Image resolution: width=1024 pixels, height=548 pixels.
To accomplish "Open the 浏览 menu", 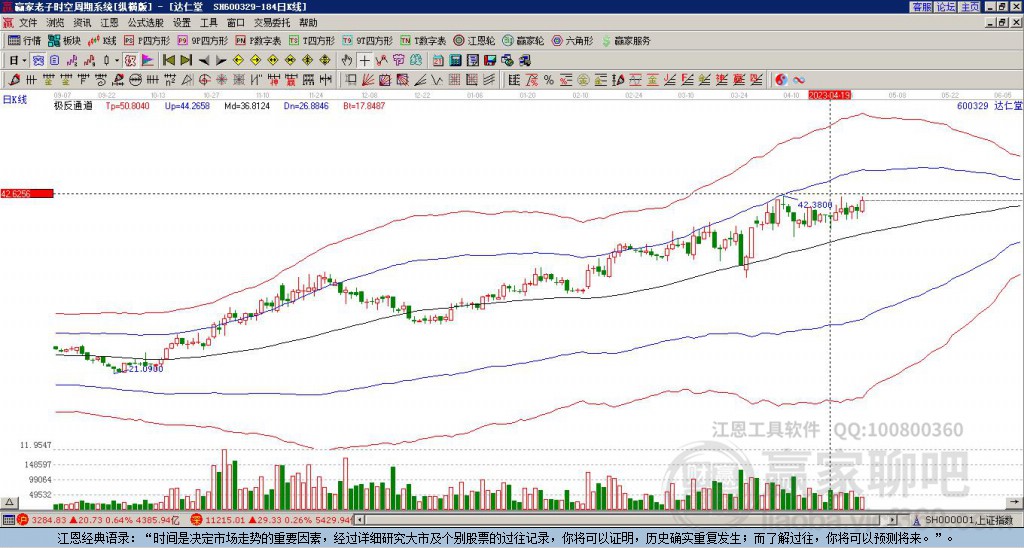I will tap(56, 23).
